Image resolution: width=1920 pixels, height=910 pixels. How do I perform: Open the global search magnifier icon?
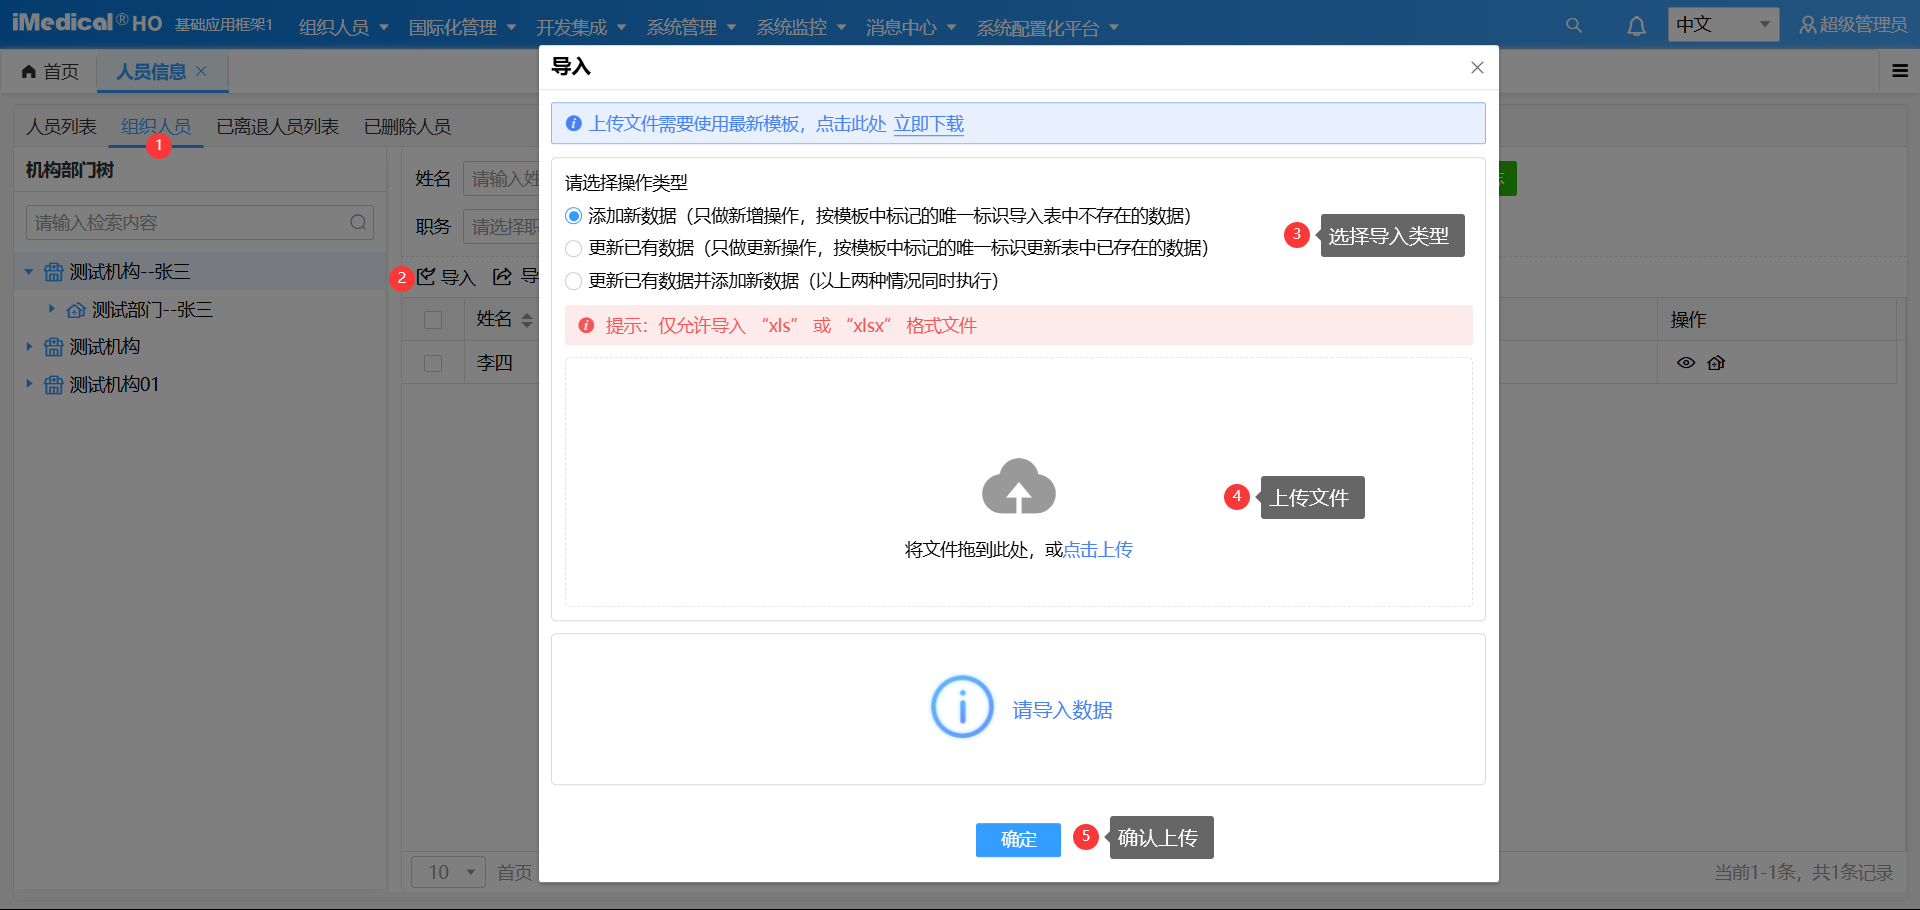(1573, 25)
